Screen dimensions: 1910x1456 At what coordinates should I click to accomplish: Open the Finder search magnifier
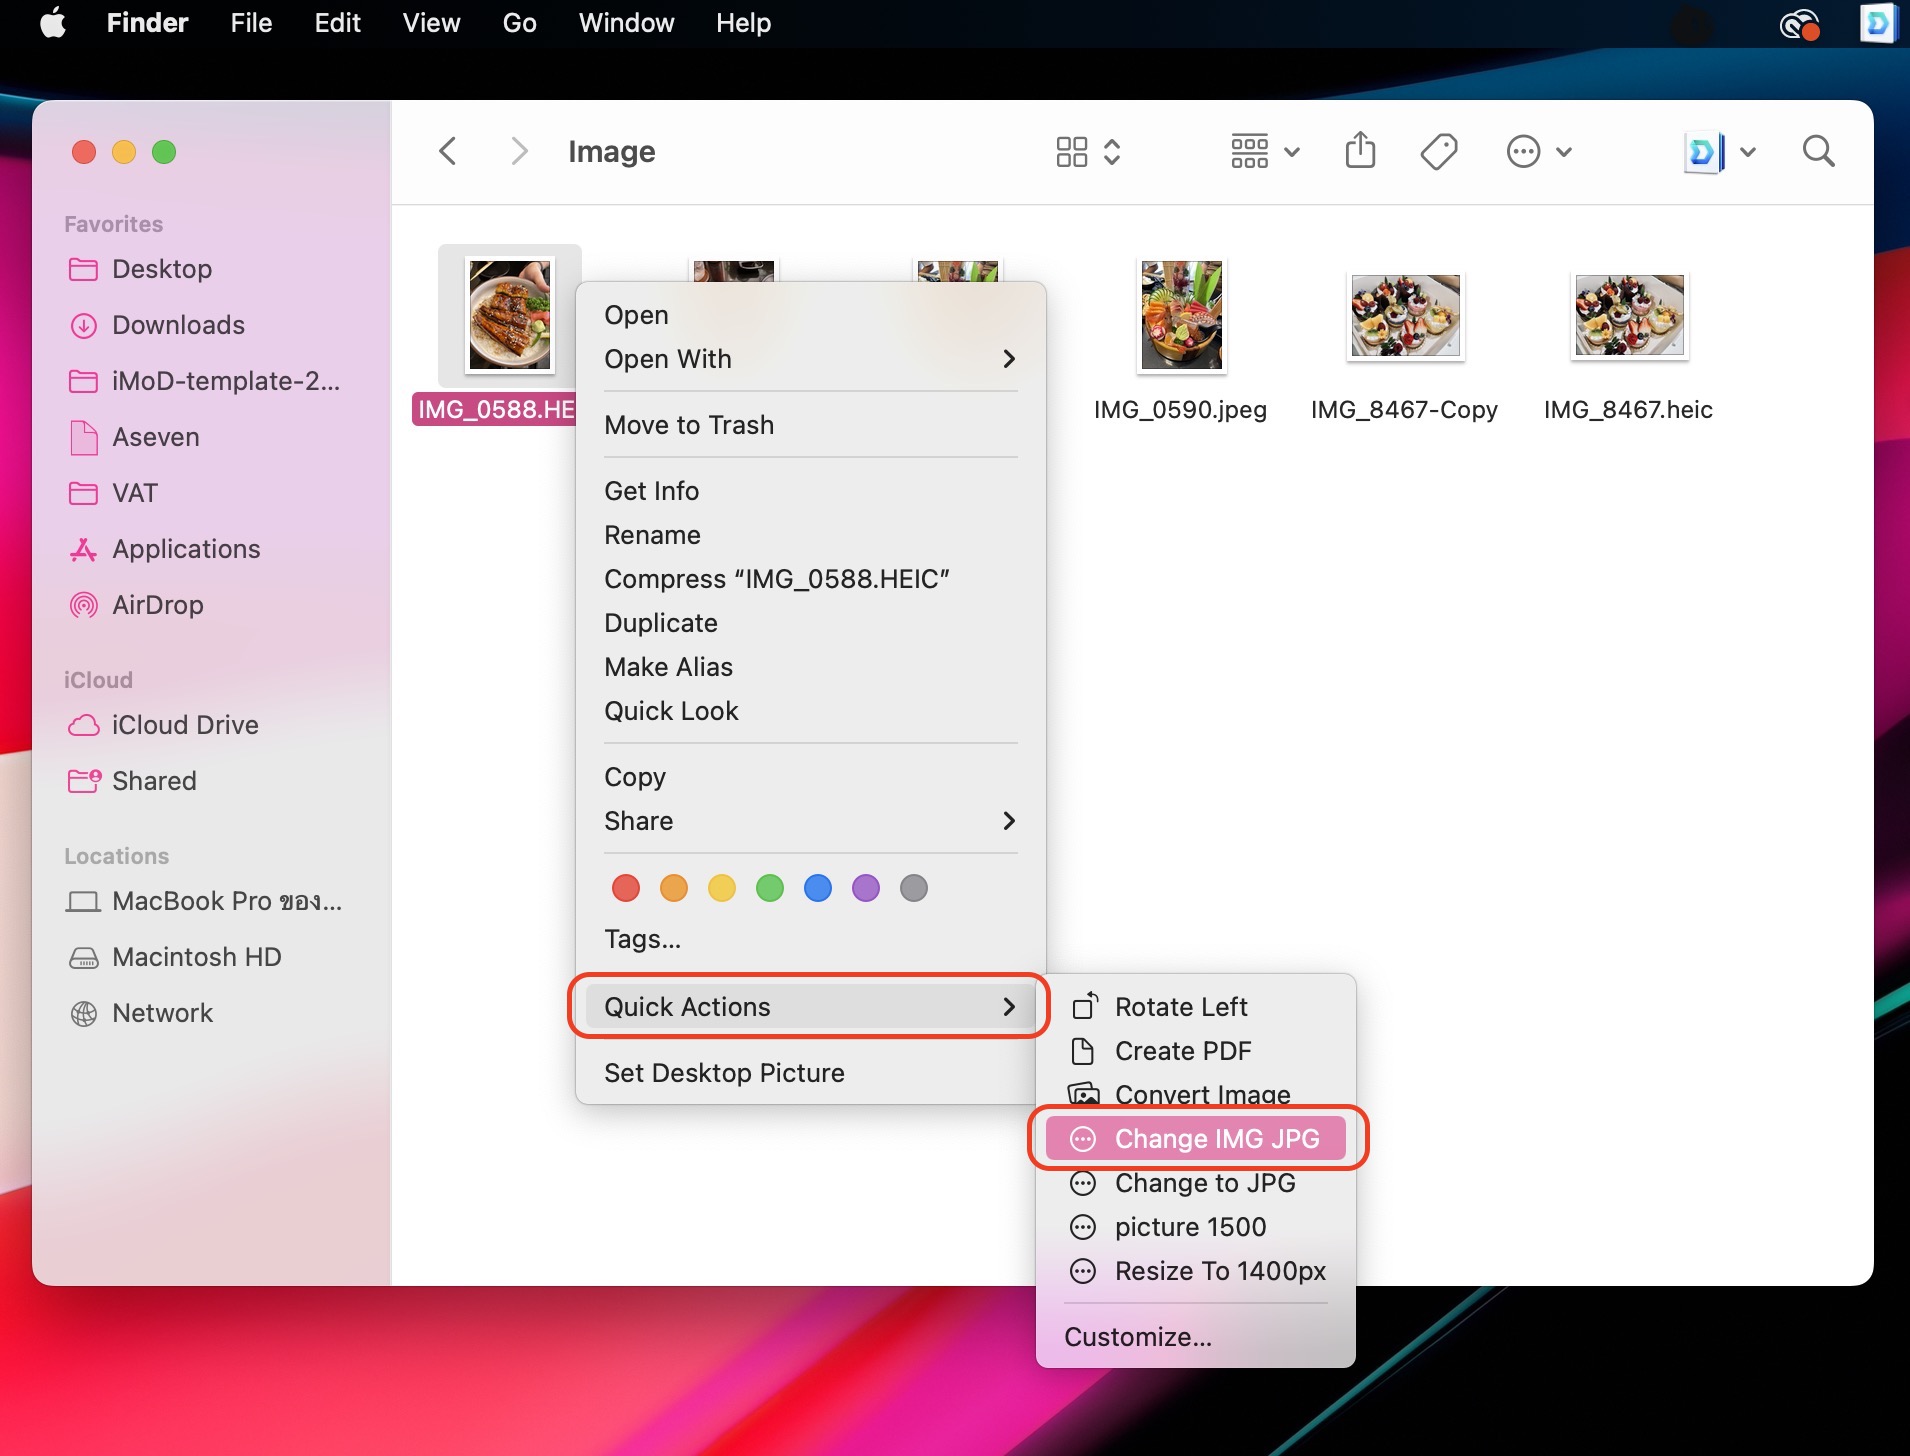point(1818,152)
